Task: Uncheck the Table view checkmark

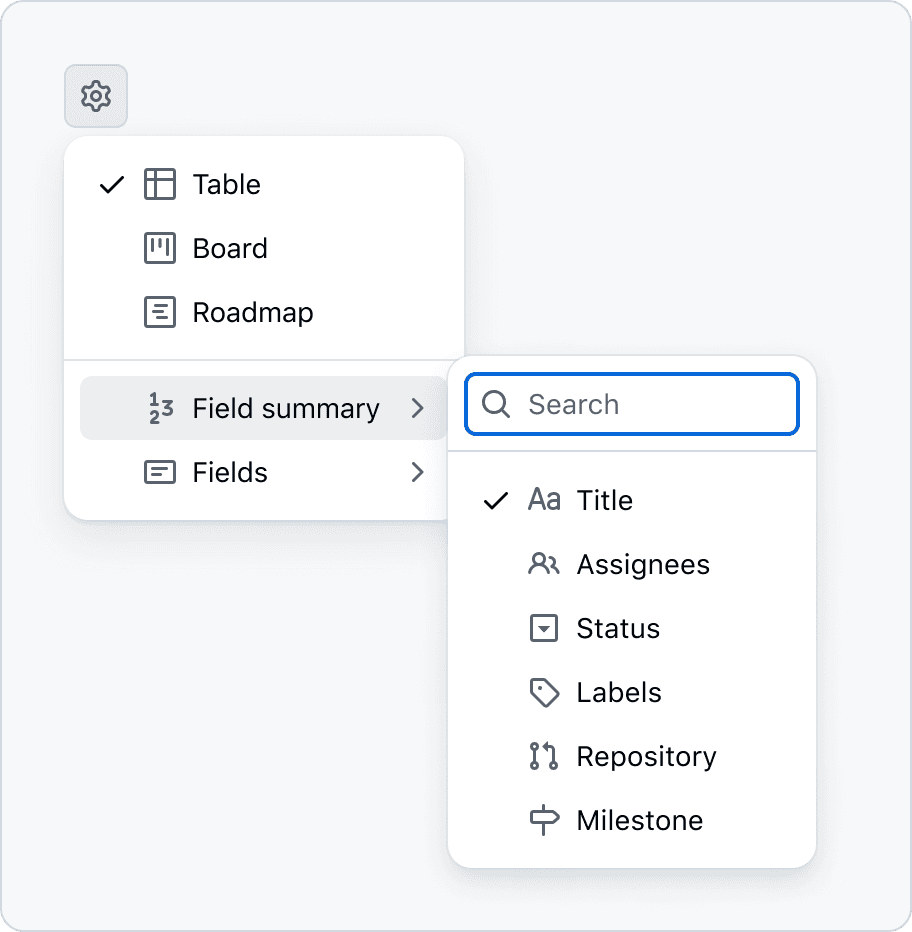Action: click(x=112, y=184)
